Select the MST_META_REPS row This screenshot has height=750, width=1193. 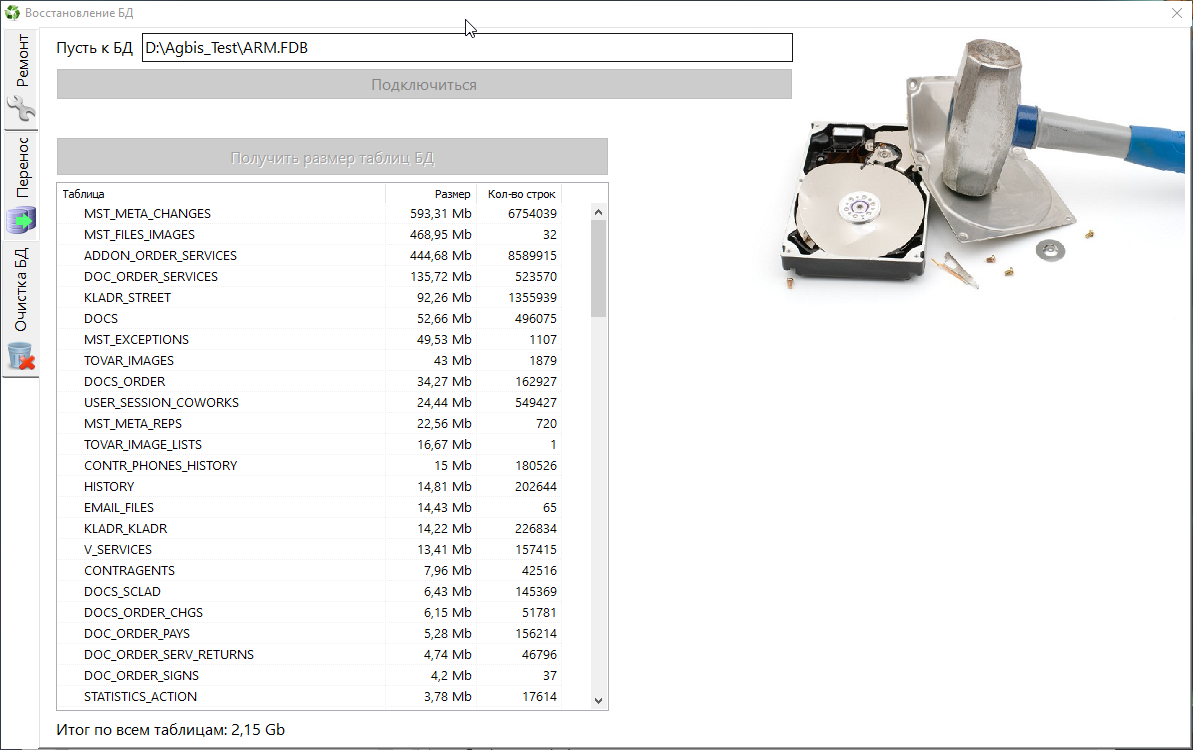[x=309, y=424]
